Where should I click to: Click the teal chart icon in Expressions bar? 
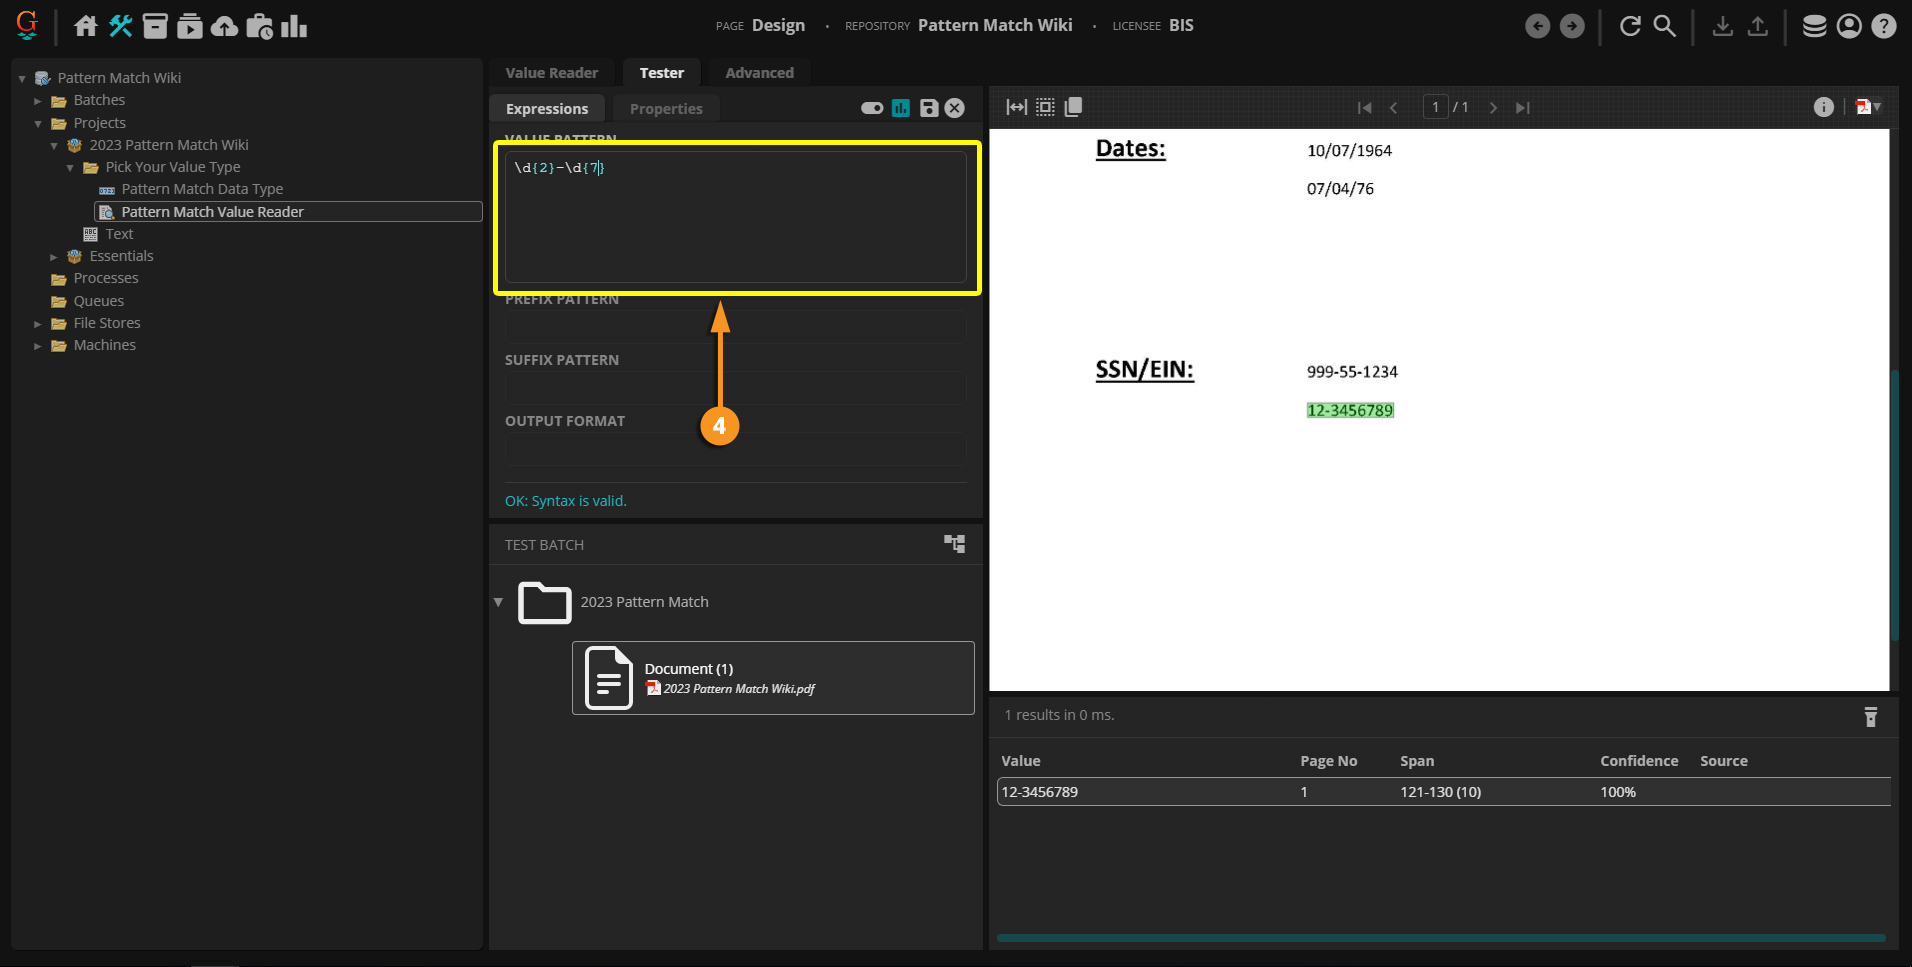pyautogui.click(x=901, y=108)
